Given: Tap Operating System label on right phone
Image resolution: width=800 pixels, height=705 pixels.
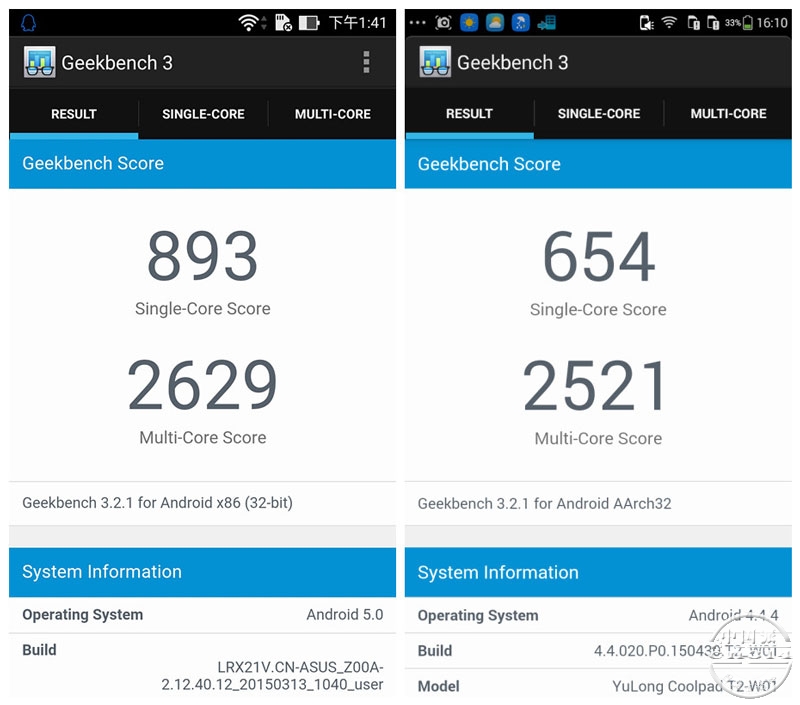Looking at the screenshot, I should (x=478, y=616).
